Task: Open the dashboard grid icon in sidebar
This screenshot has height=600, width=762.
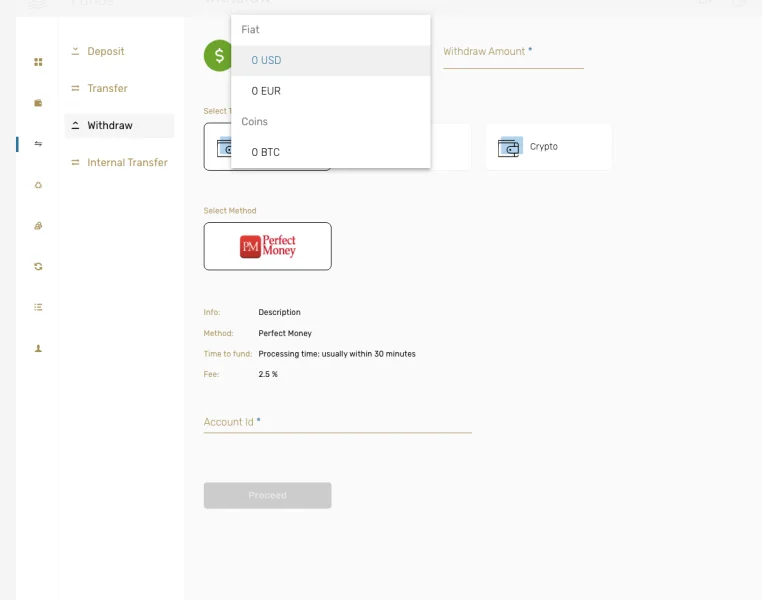Action: [38, 62]
